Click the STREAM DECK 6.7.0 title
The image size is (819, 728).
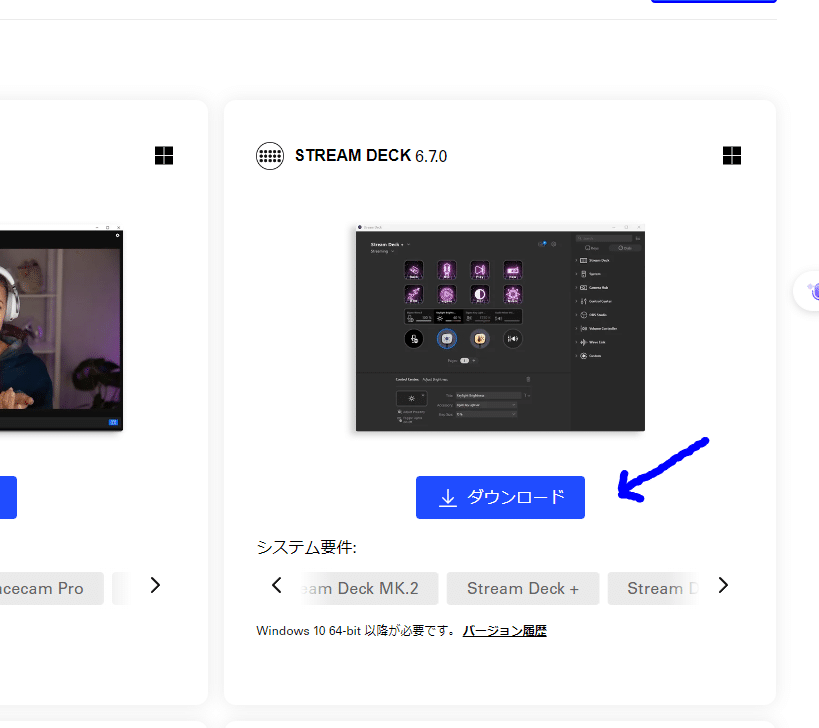coord(371,156)
